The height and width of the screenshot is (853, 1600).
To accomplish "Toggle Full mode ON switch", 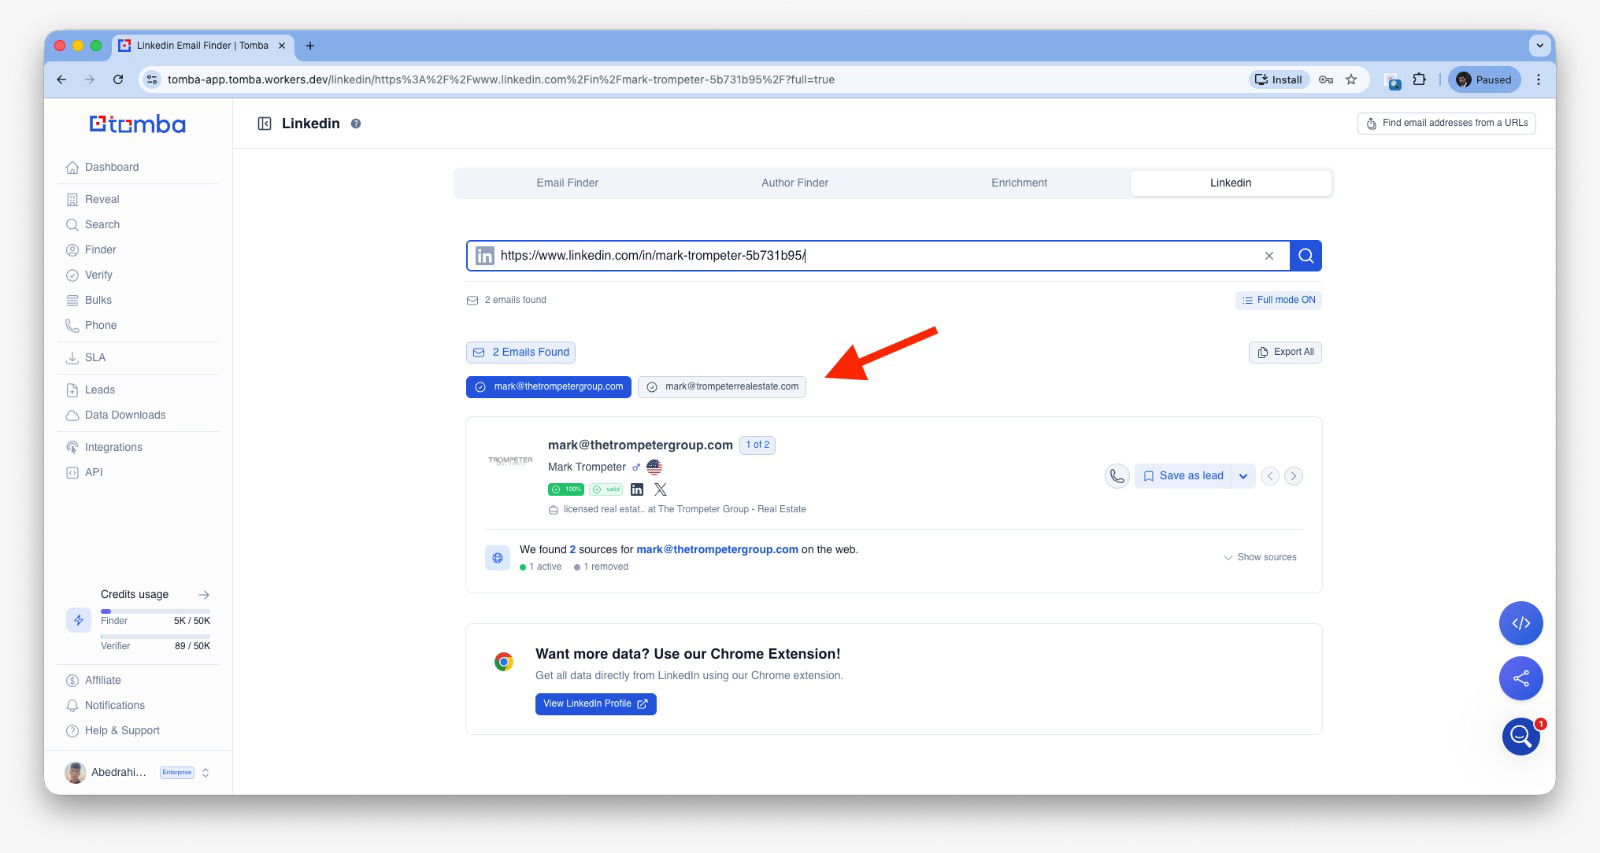I will (x=1279, y=300).
